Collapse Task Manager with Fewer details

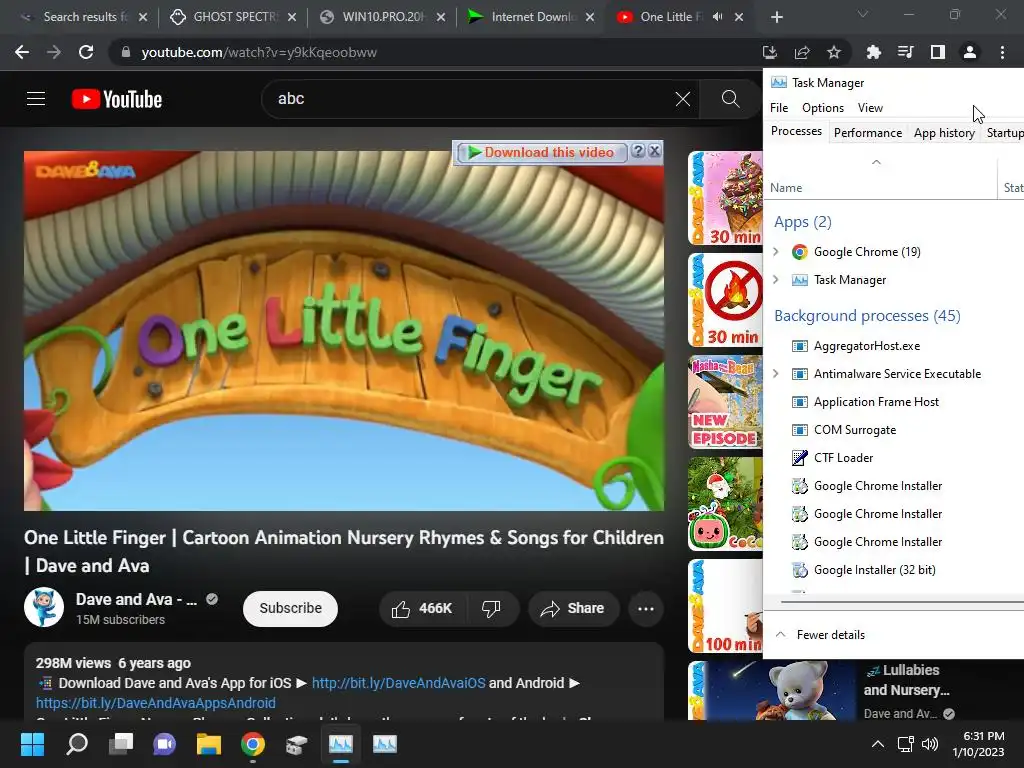point(820,635)
